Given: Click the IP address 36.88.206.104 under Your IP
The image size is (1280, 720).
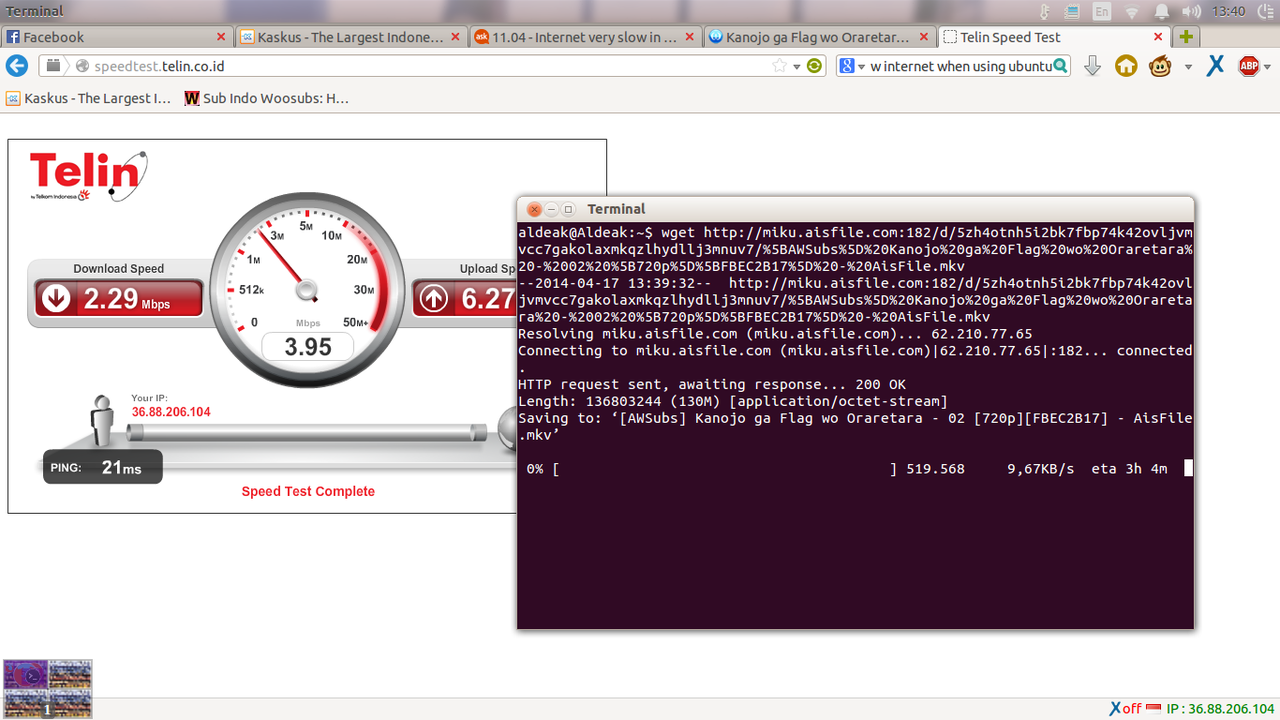Looking at the screenshot, I should (x=171, y=411).
